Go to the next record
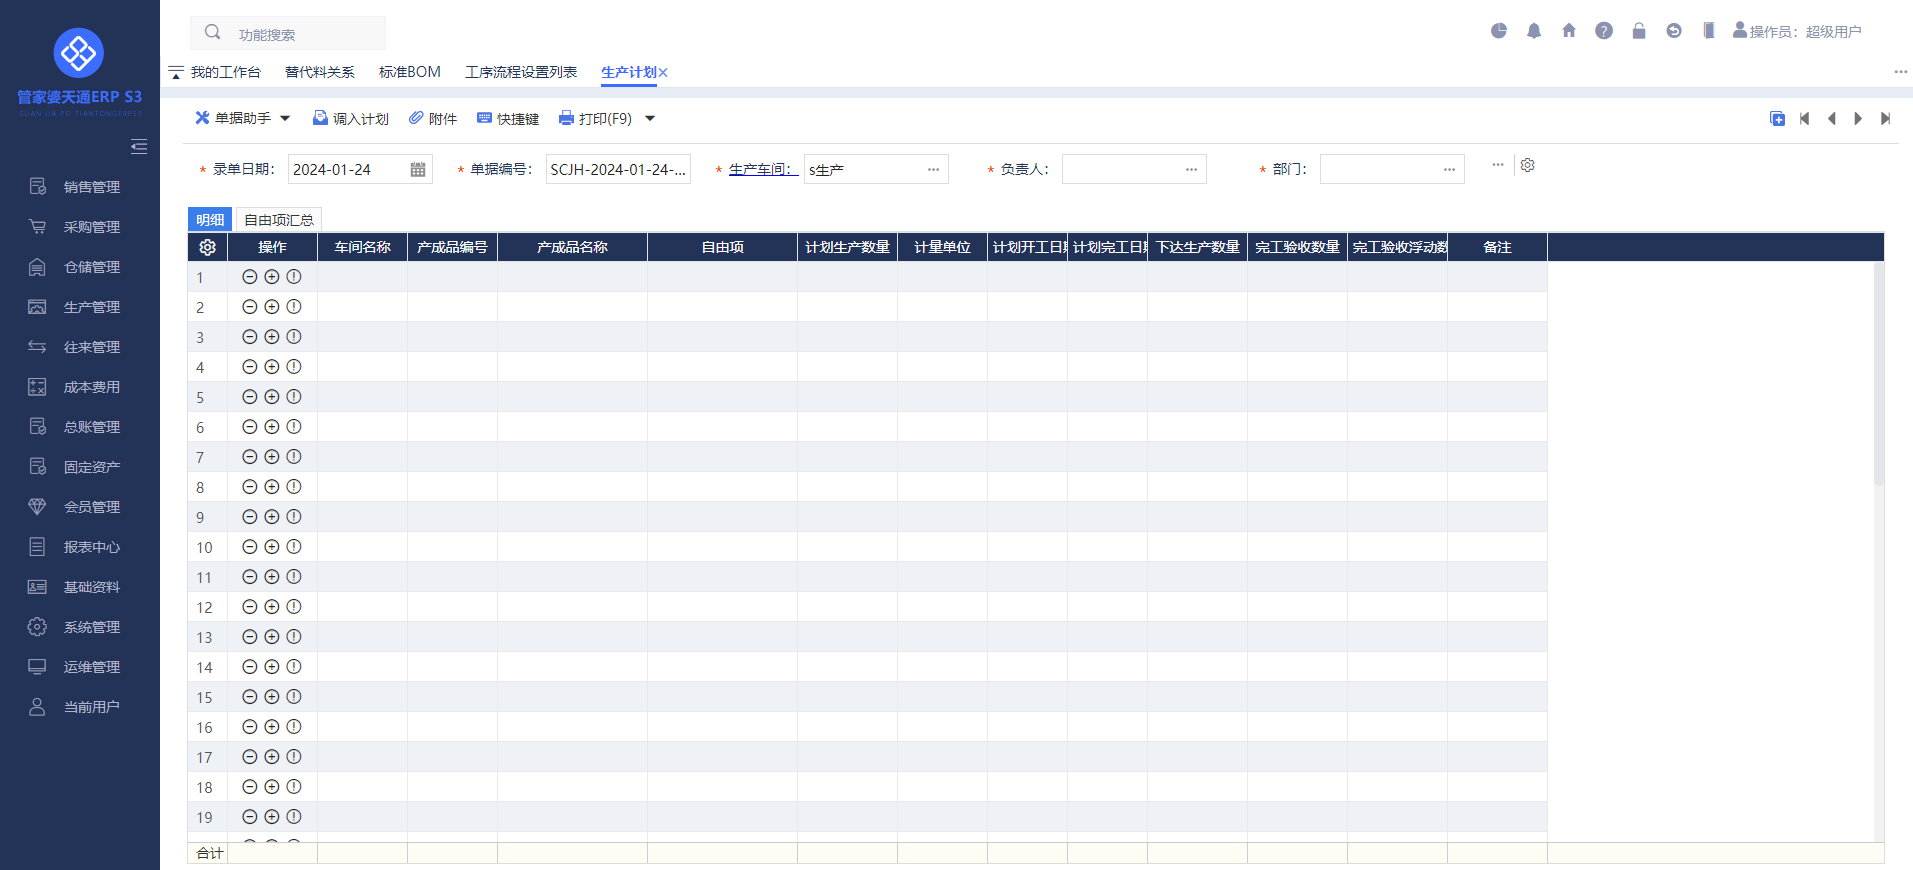Screen dimensions: 1913x870 [1858, 118]
